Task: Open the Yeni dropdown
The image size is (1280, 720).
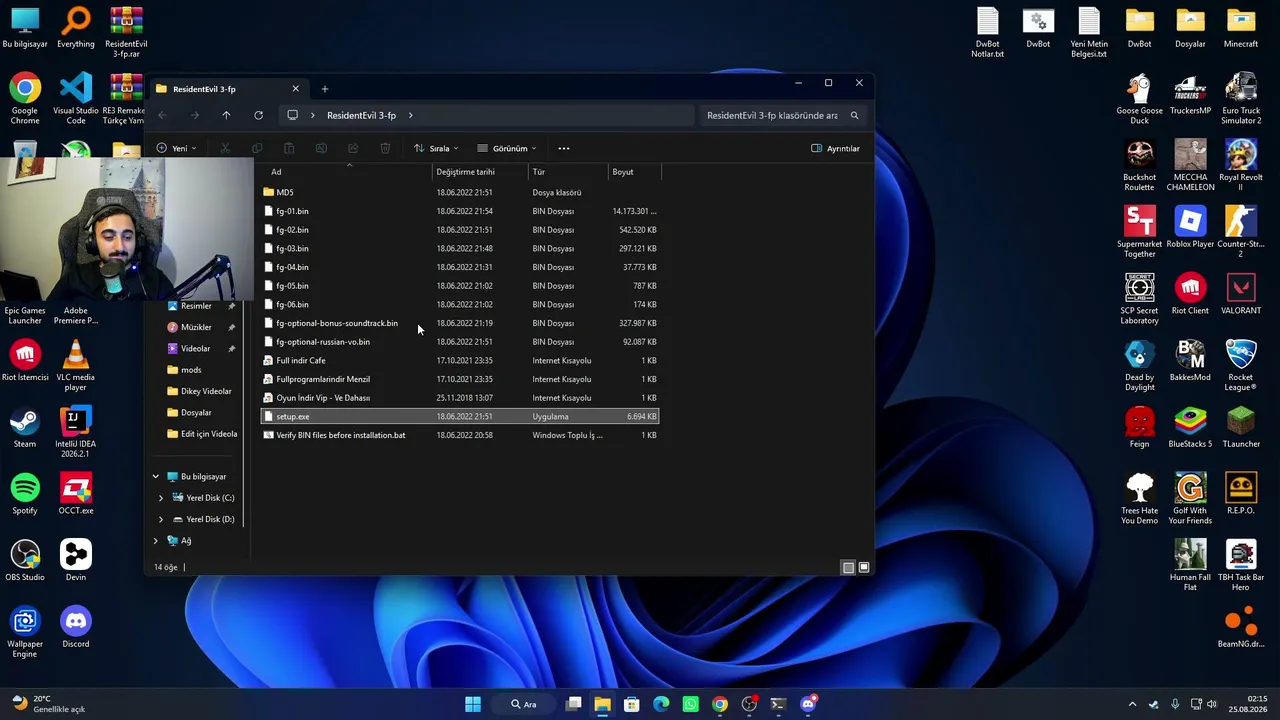Action: tap(177, 149)
